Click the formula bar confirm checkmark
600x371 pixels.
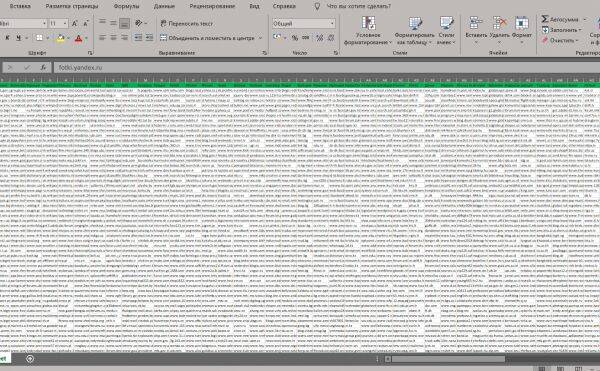click(x=27, y=67)
